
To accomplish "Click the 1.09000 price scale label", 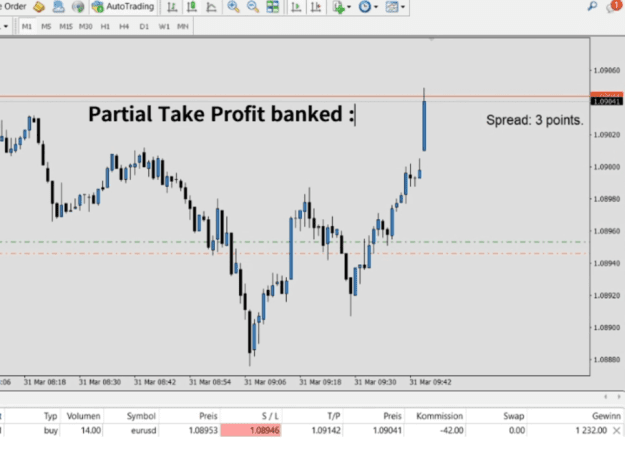I will coord(607,167).
